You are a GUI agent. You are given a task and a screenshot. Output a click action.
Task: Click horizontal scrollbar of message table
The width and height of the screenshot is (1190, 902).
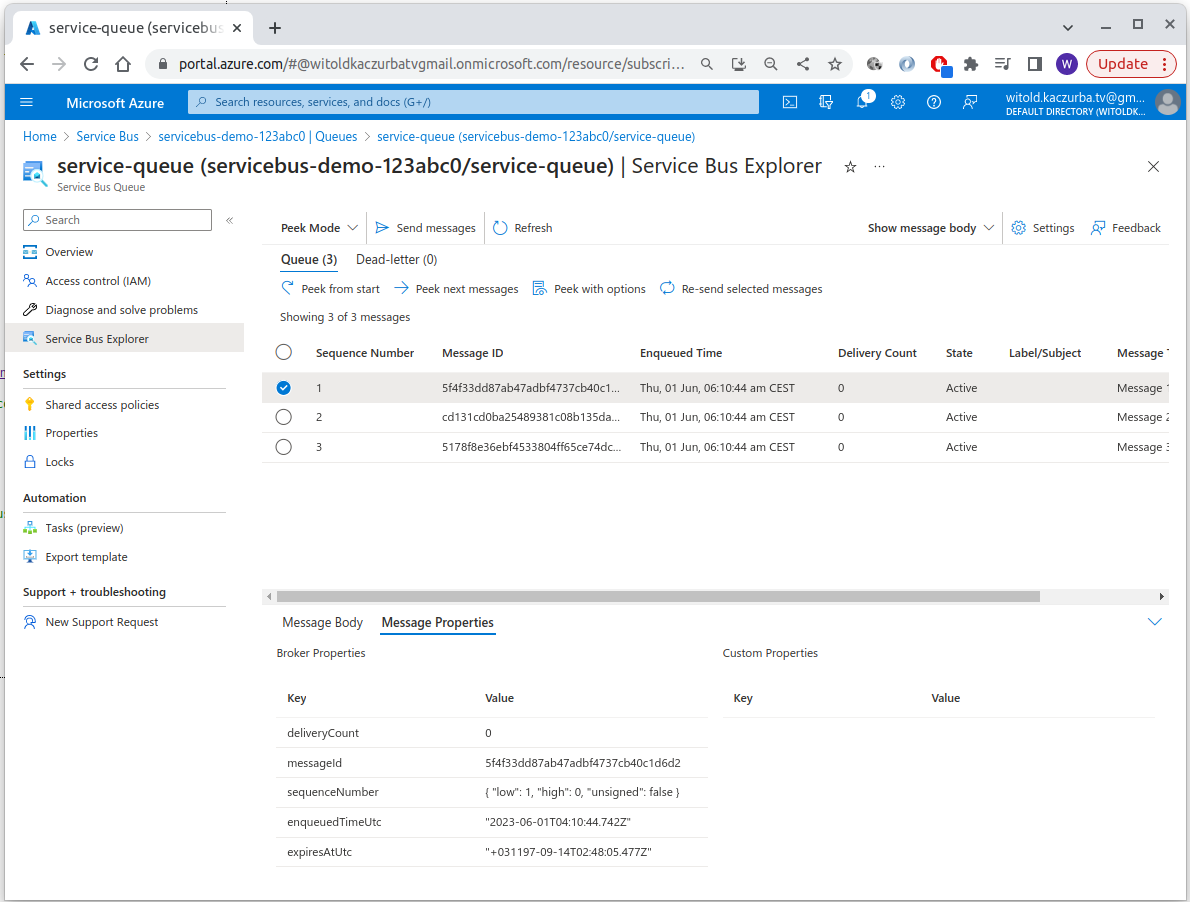pos(658,597)
